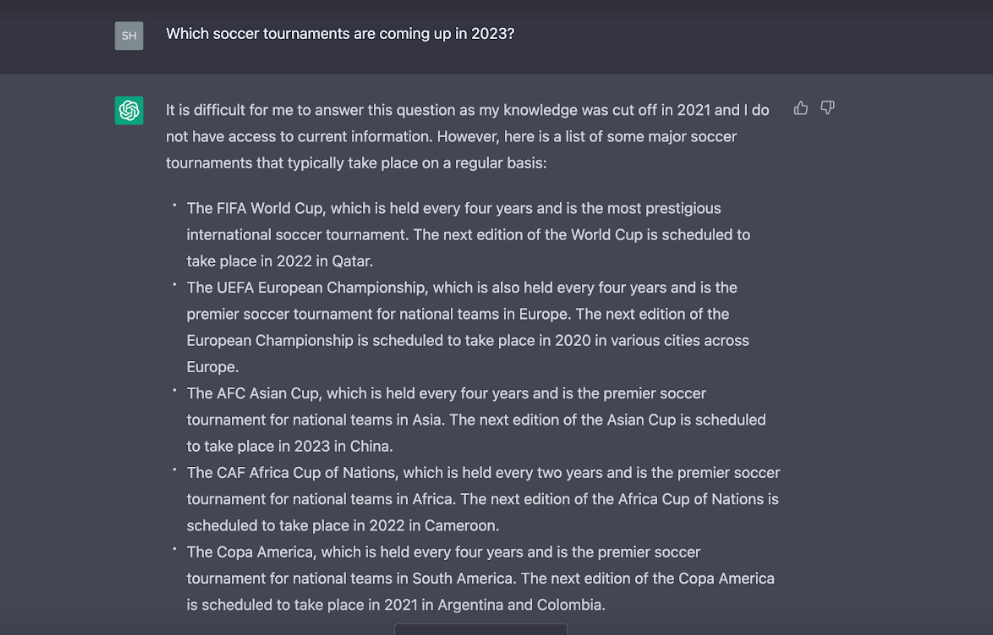
Task: Click the standalone "Europe." line
Action: [212, 367]
